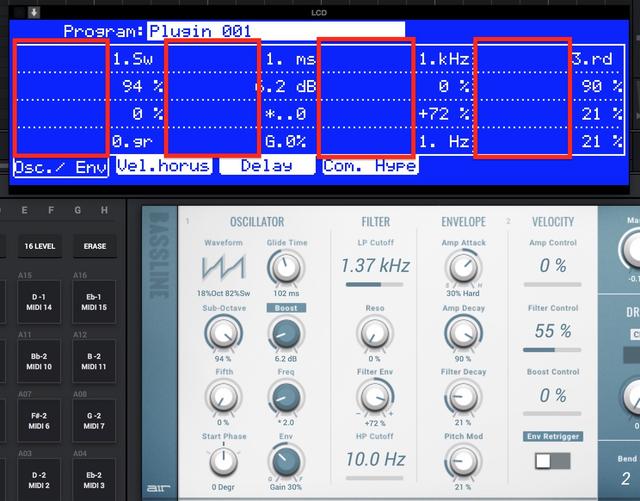Screen dimensions: 640x501
Task: Select pad bank F
Action: coord(51,210)
